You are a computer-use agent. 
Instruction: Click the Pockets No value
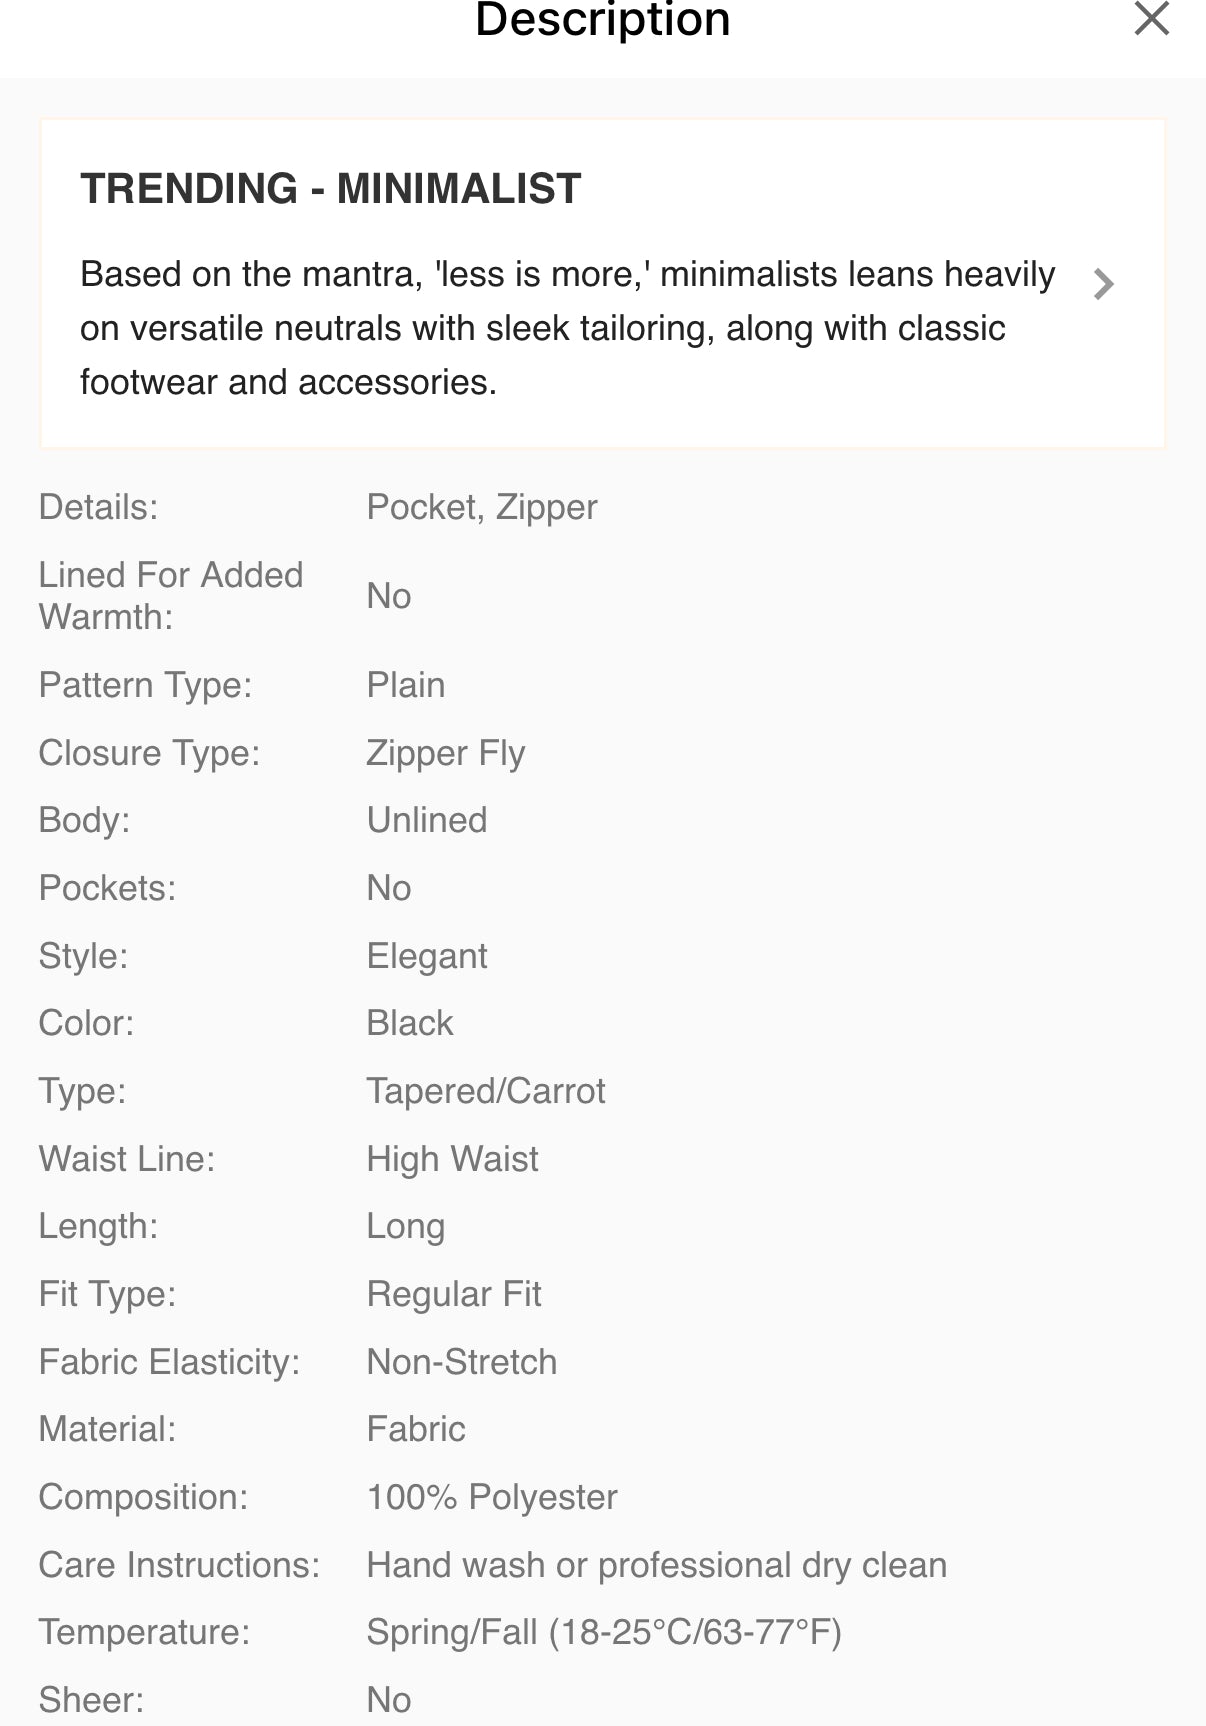click(x=388, y=888)
